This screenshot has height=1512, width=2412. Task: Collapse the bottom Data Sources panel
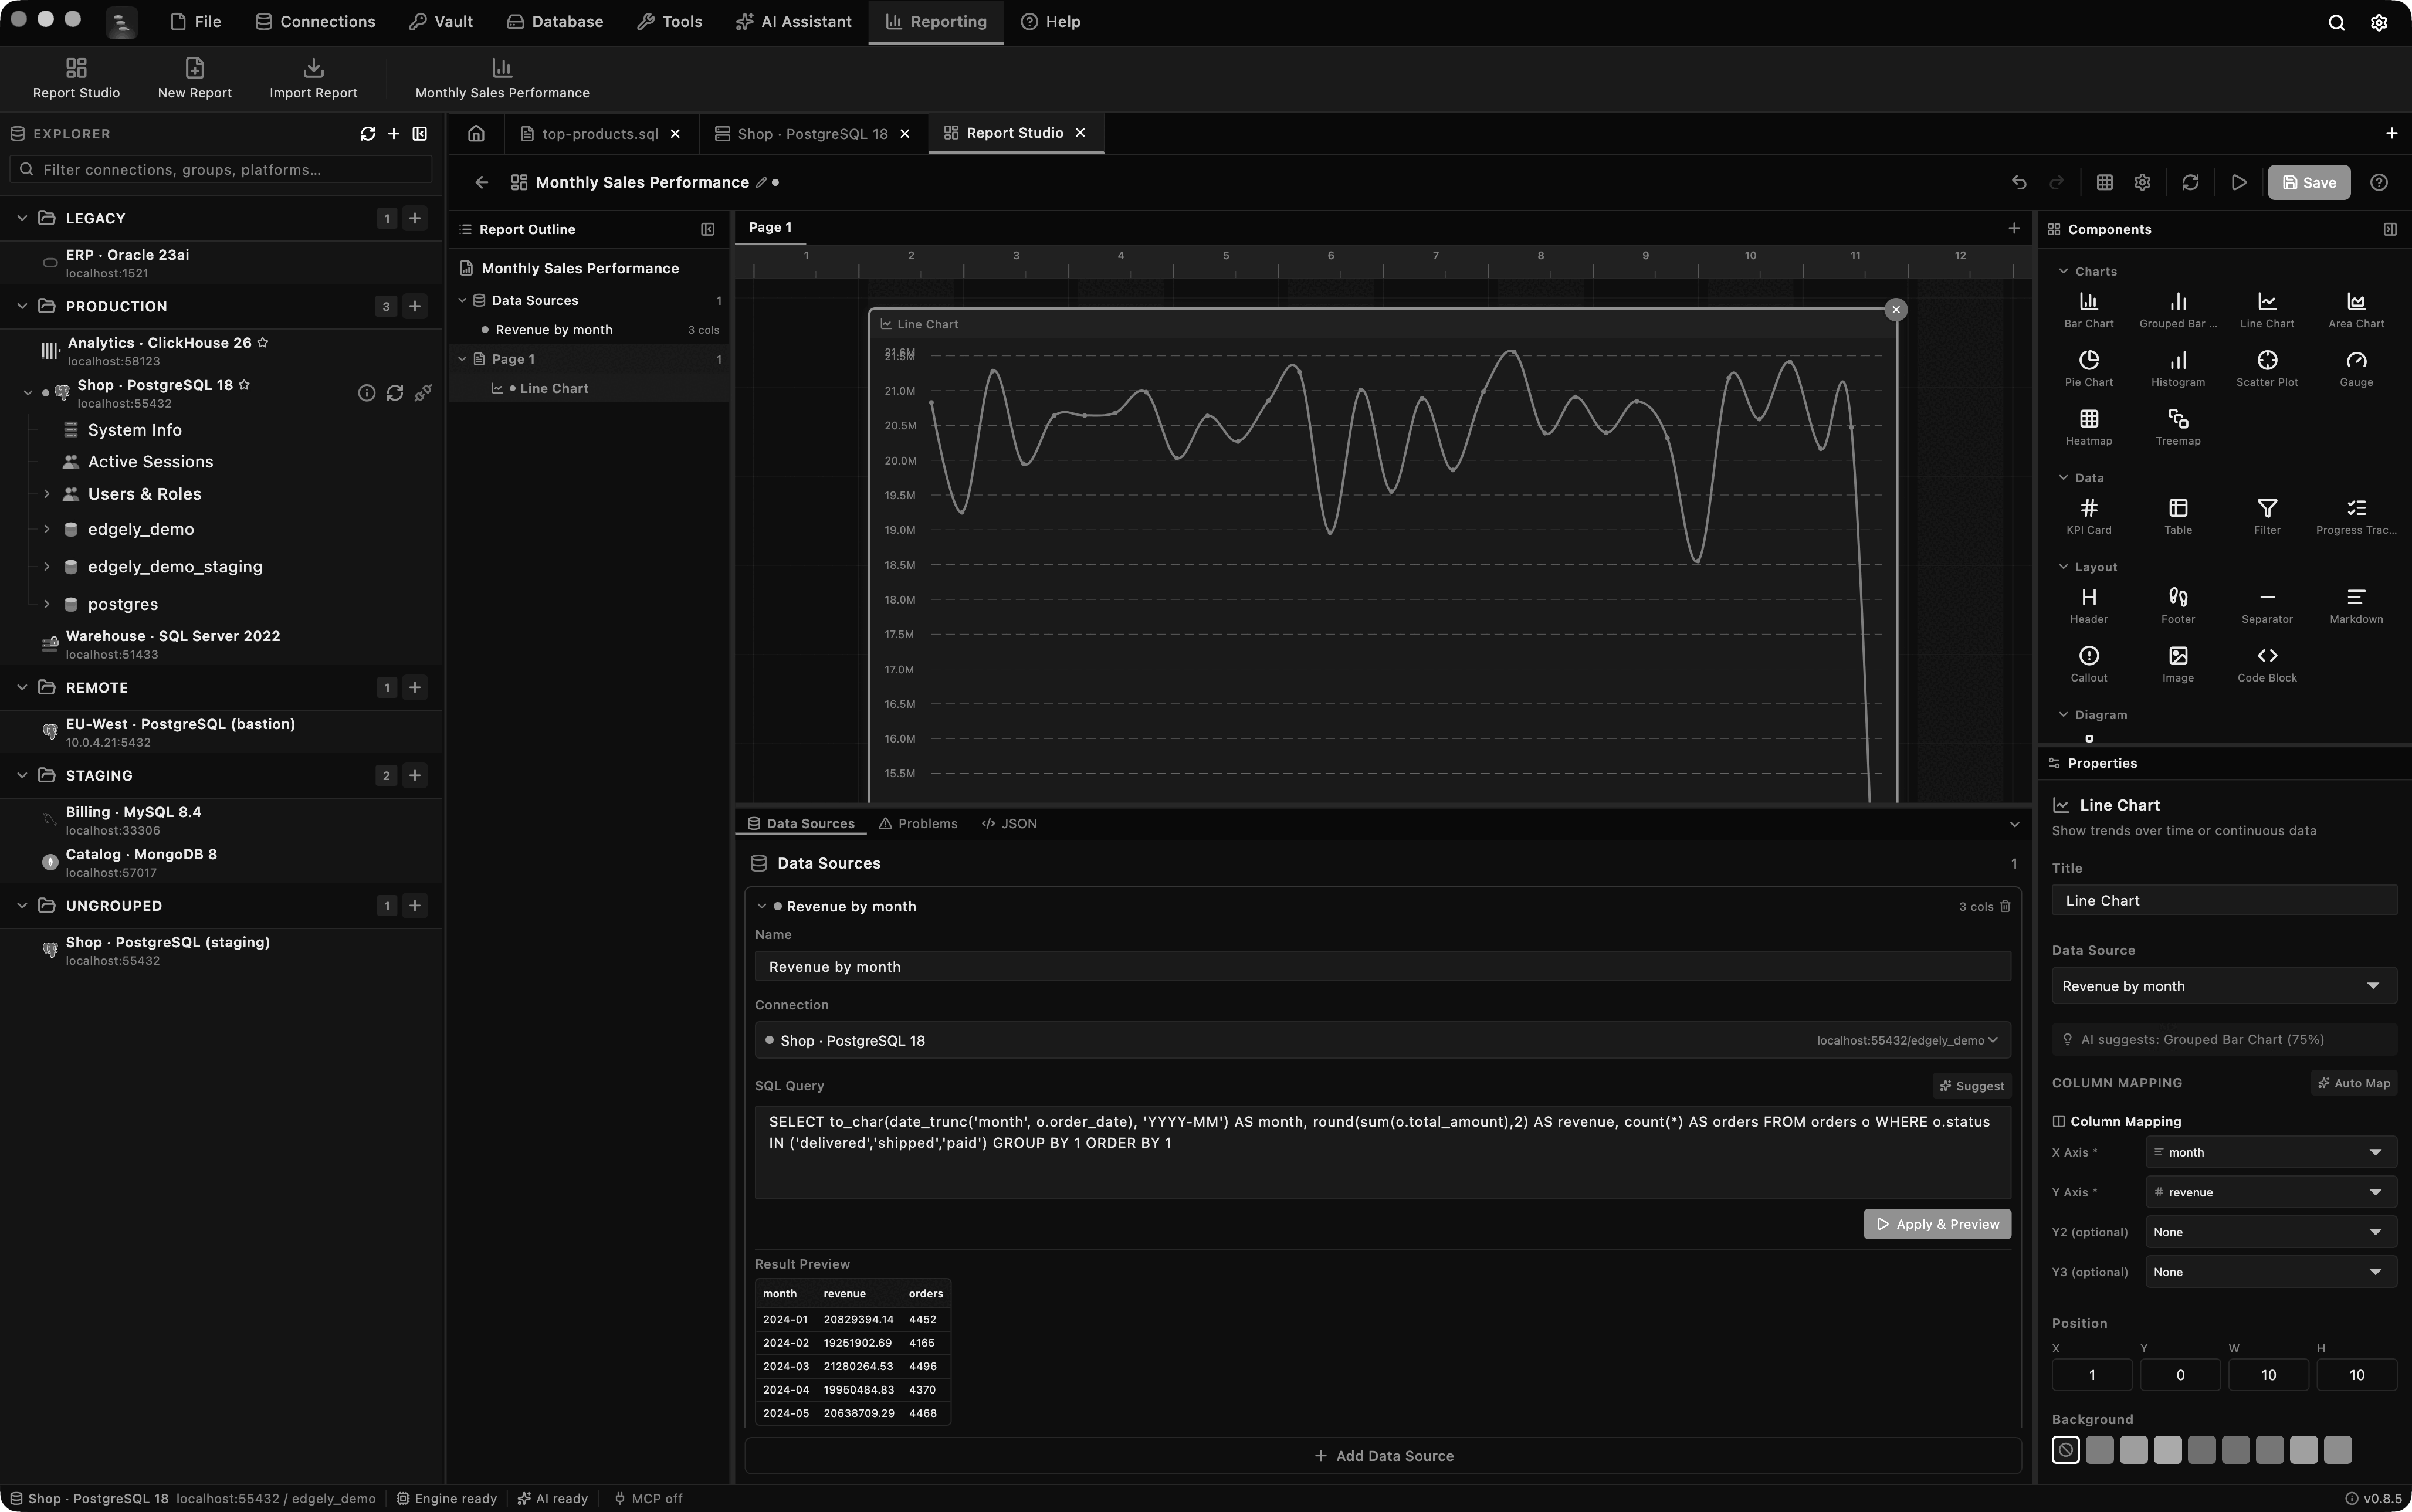[x=2014, y=824]
